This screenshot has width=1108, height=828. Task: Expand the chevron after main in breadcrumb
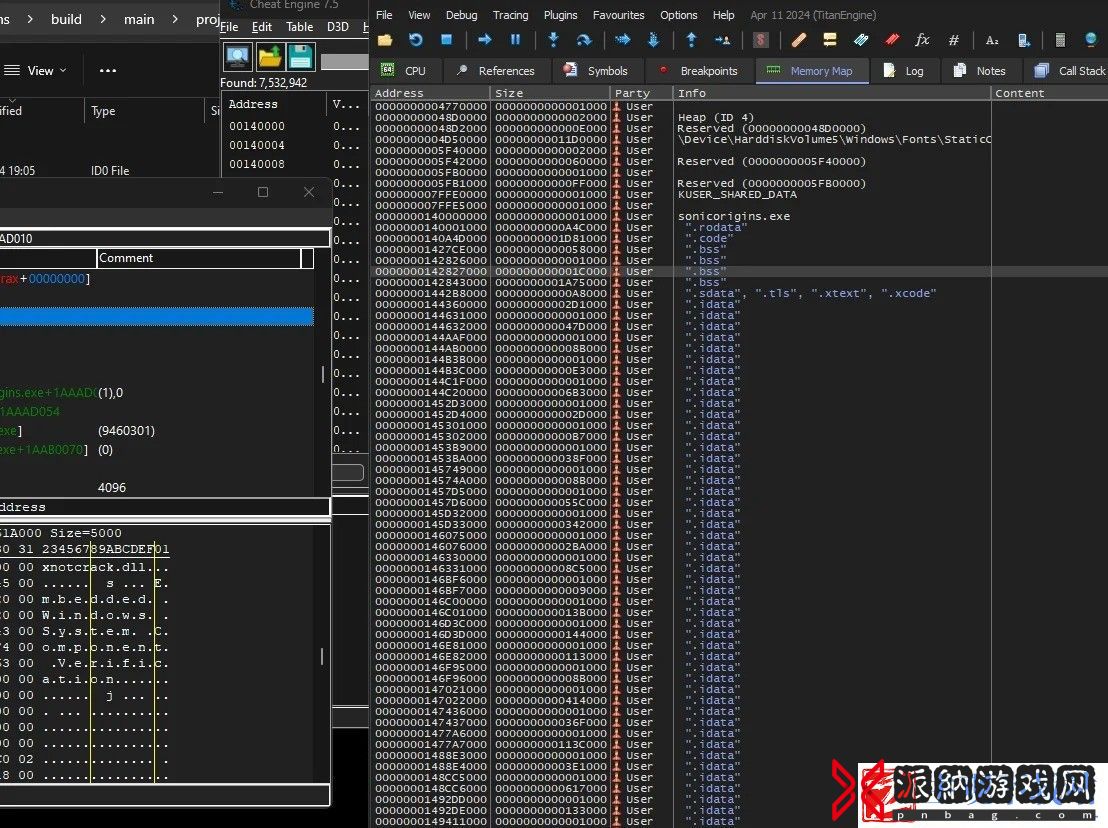tap(175, 19)
